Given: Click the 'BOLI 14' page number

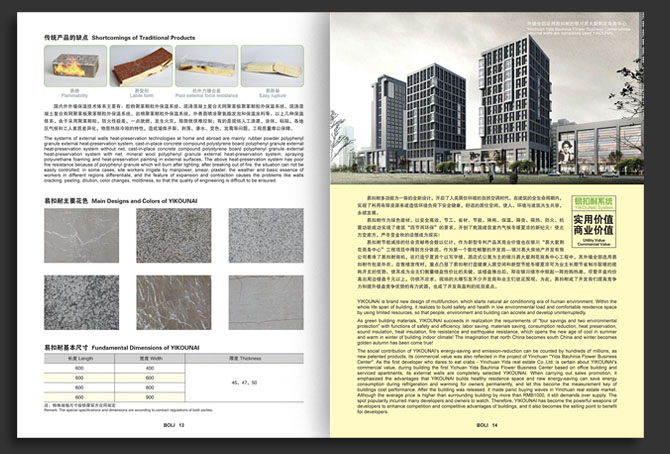Looking at the screenshot, I should coord(487,425).
